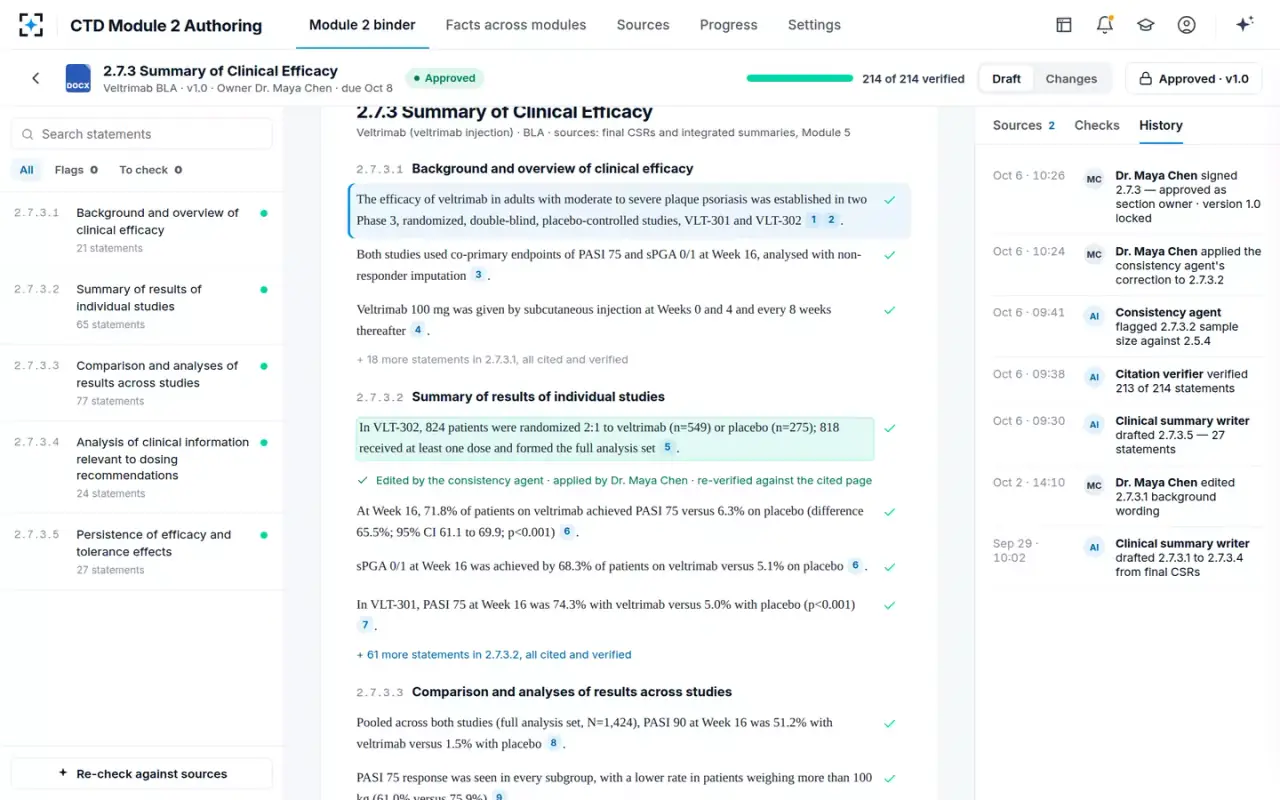The height and width of the screenshot is (800, 1280).
Task: Switch to the Checks panel tab
Action: pyautogui.click(x=1097, y=125)
